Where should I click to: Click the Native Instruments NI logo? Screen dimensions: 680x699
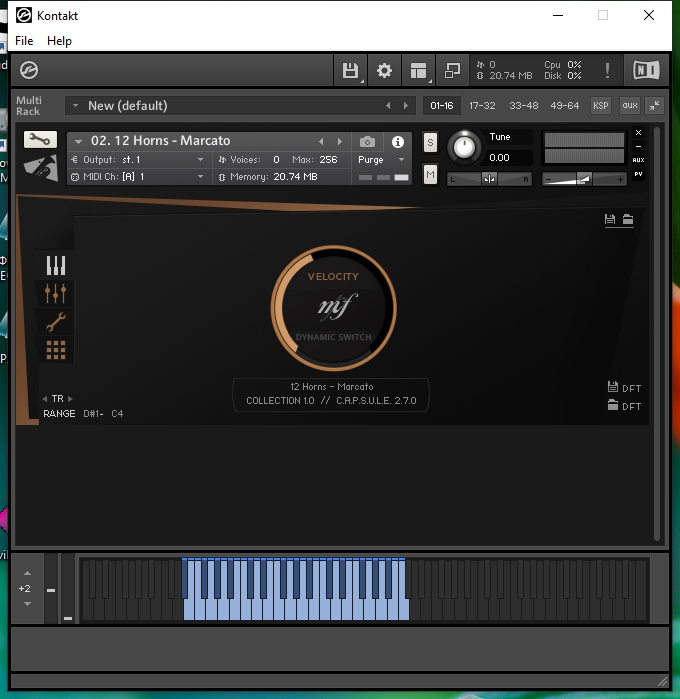[x=646, y=70]
